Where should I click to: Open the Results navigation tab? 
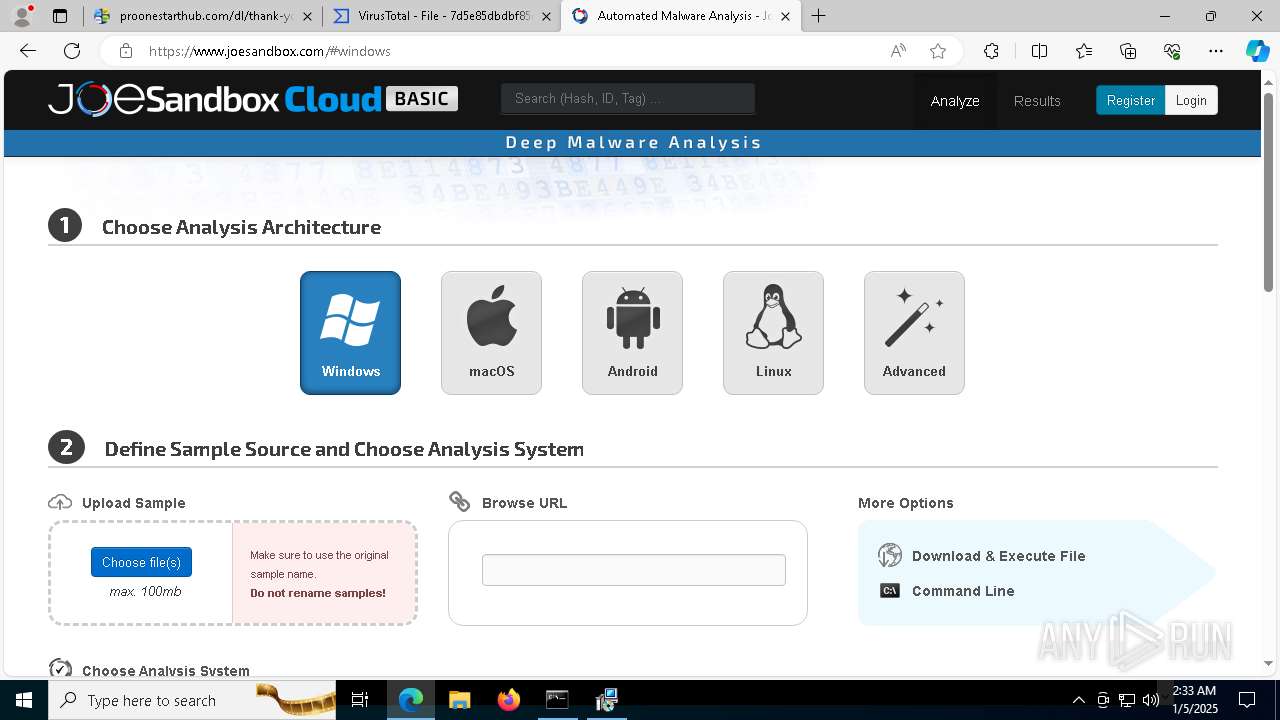point(1037,101)
